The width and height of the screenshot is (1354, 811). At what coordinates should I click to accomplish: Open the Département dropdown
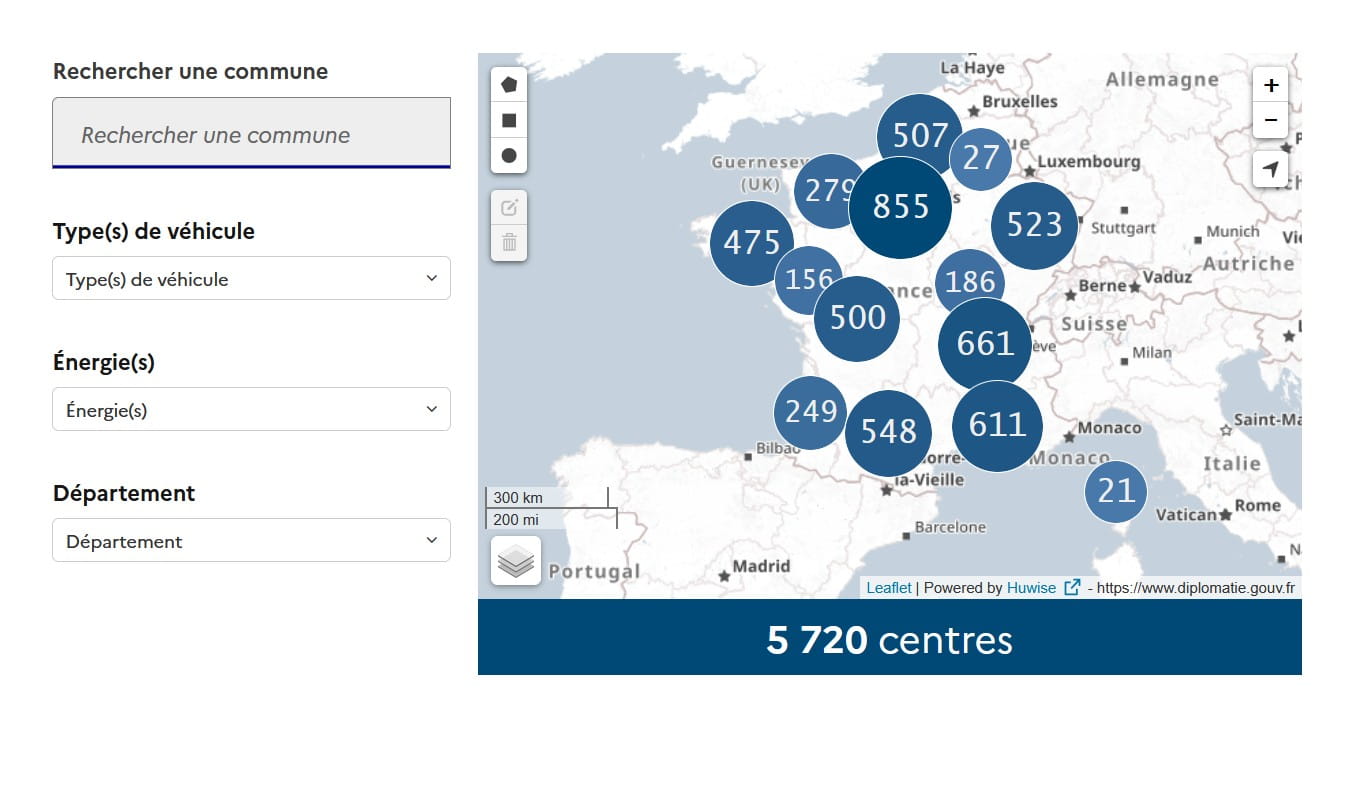tap(251, 541)
